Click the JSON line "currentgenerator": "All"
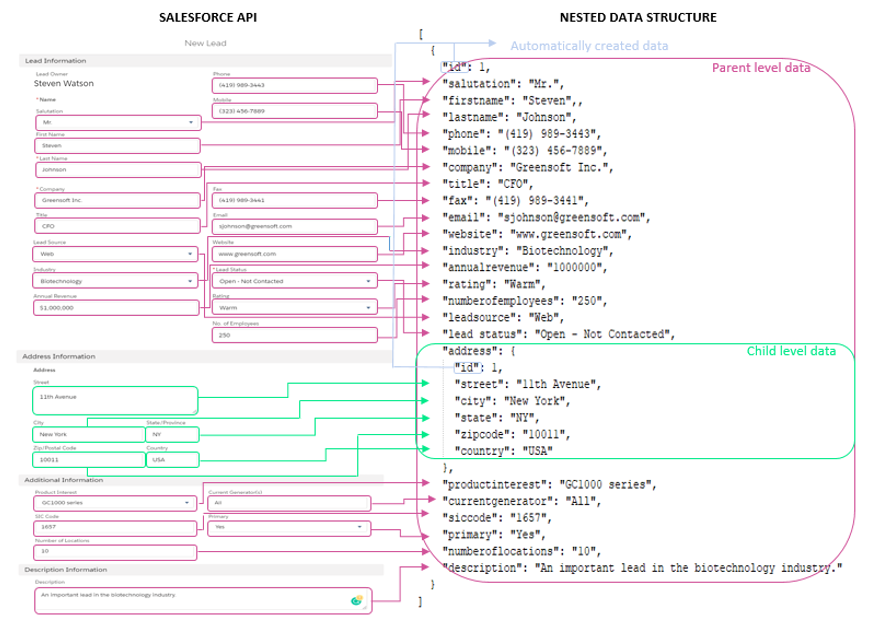This screenshot has width=885, height=631. click(x=522, y=502)
